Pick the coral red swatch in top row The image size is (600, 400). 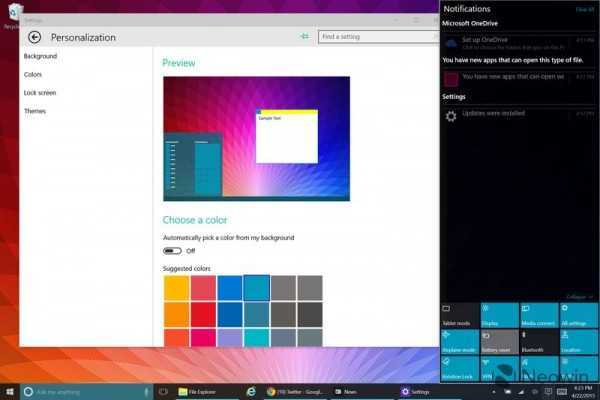tap(203, 288)
